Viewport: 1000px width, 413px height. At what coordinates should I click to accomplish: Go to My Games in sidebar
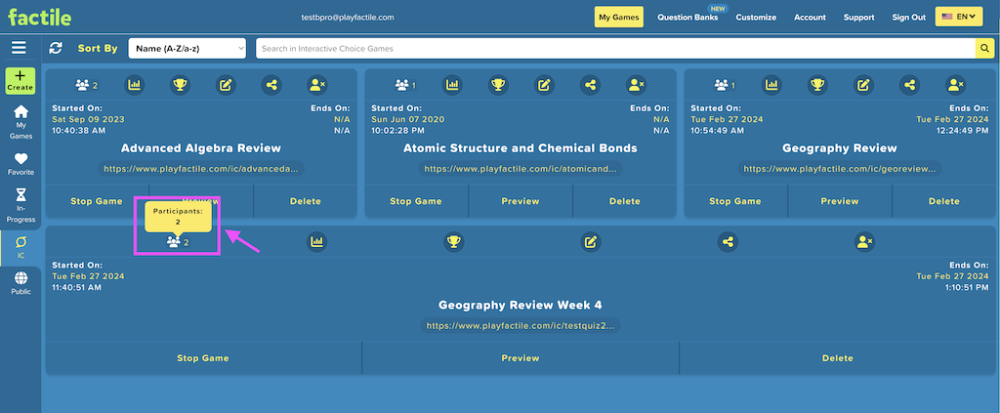click(20, 122)
